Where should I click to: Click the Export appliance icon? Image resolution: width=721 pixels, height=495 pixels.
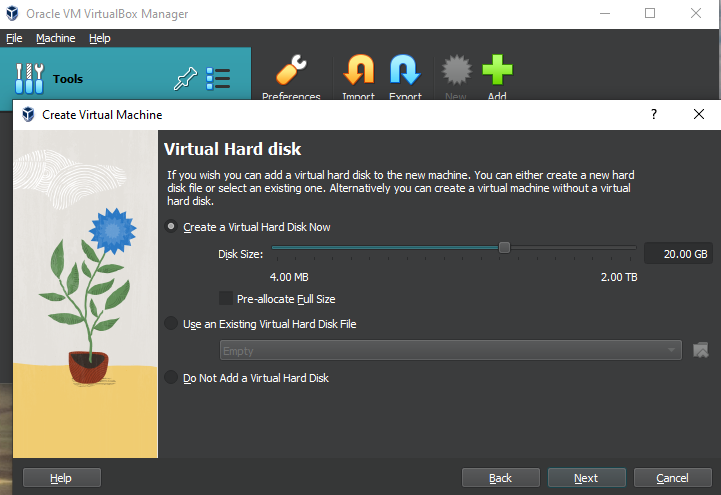pos(405,70)
